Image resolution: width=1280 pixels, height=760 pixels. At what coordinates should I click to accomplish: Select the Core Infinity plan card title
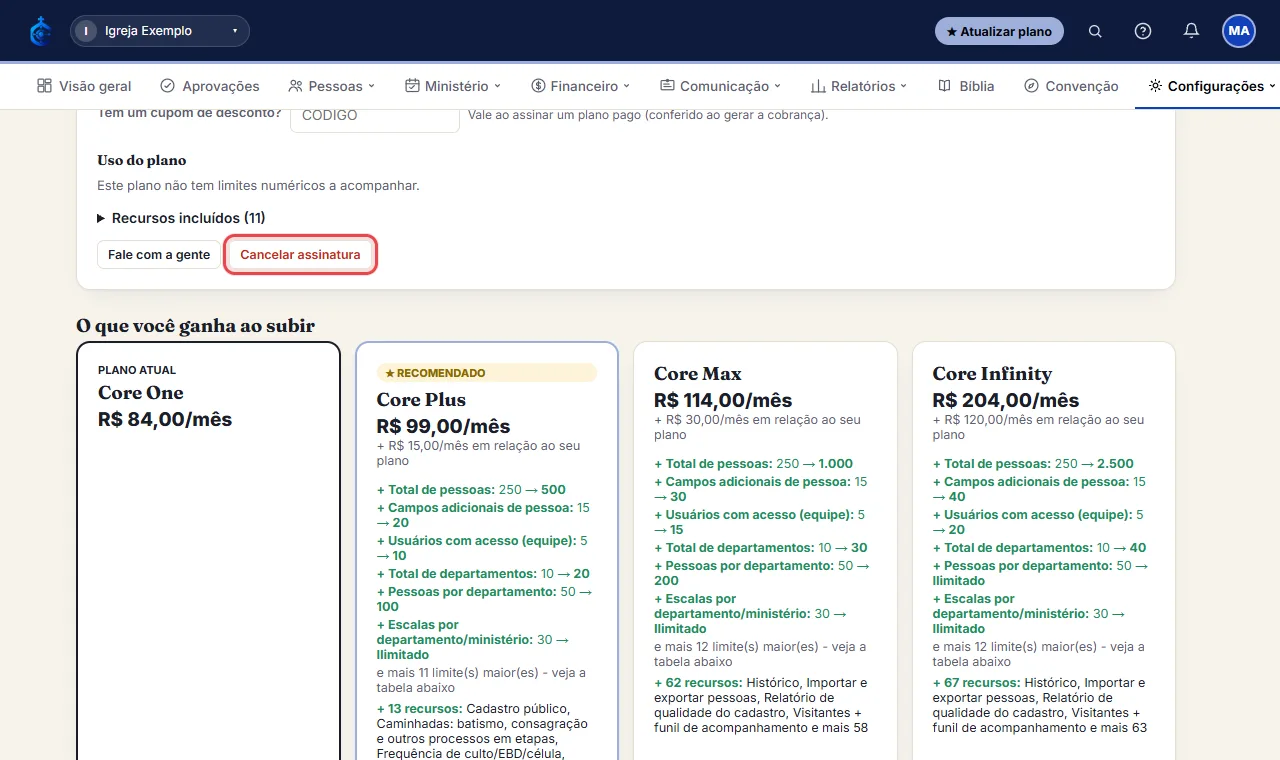(992, 374)
